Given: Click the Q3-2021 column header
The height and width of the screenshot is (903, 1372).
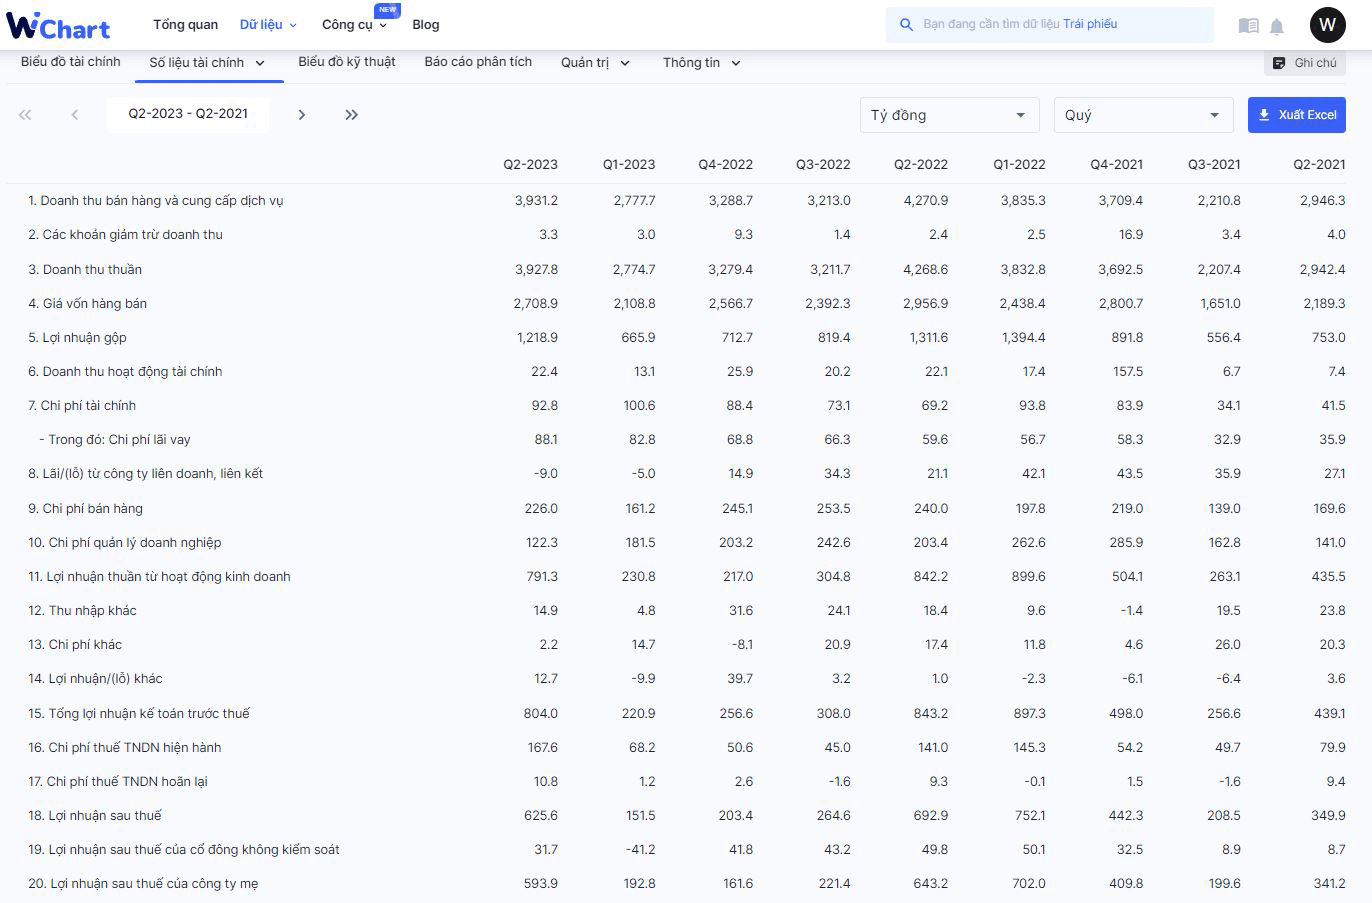Looking at the screenshot, I should (1214, 164).
